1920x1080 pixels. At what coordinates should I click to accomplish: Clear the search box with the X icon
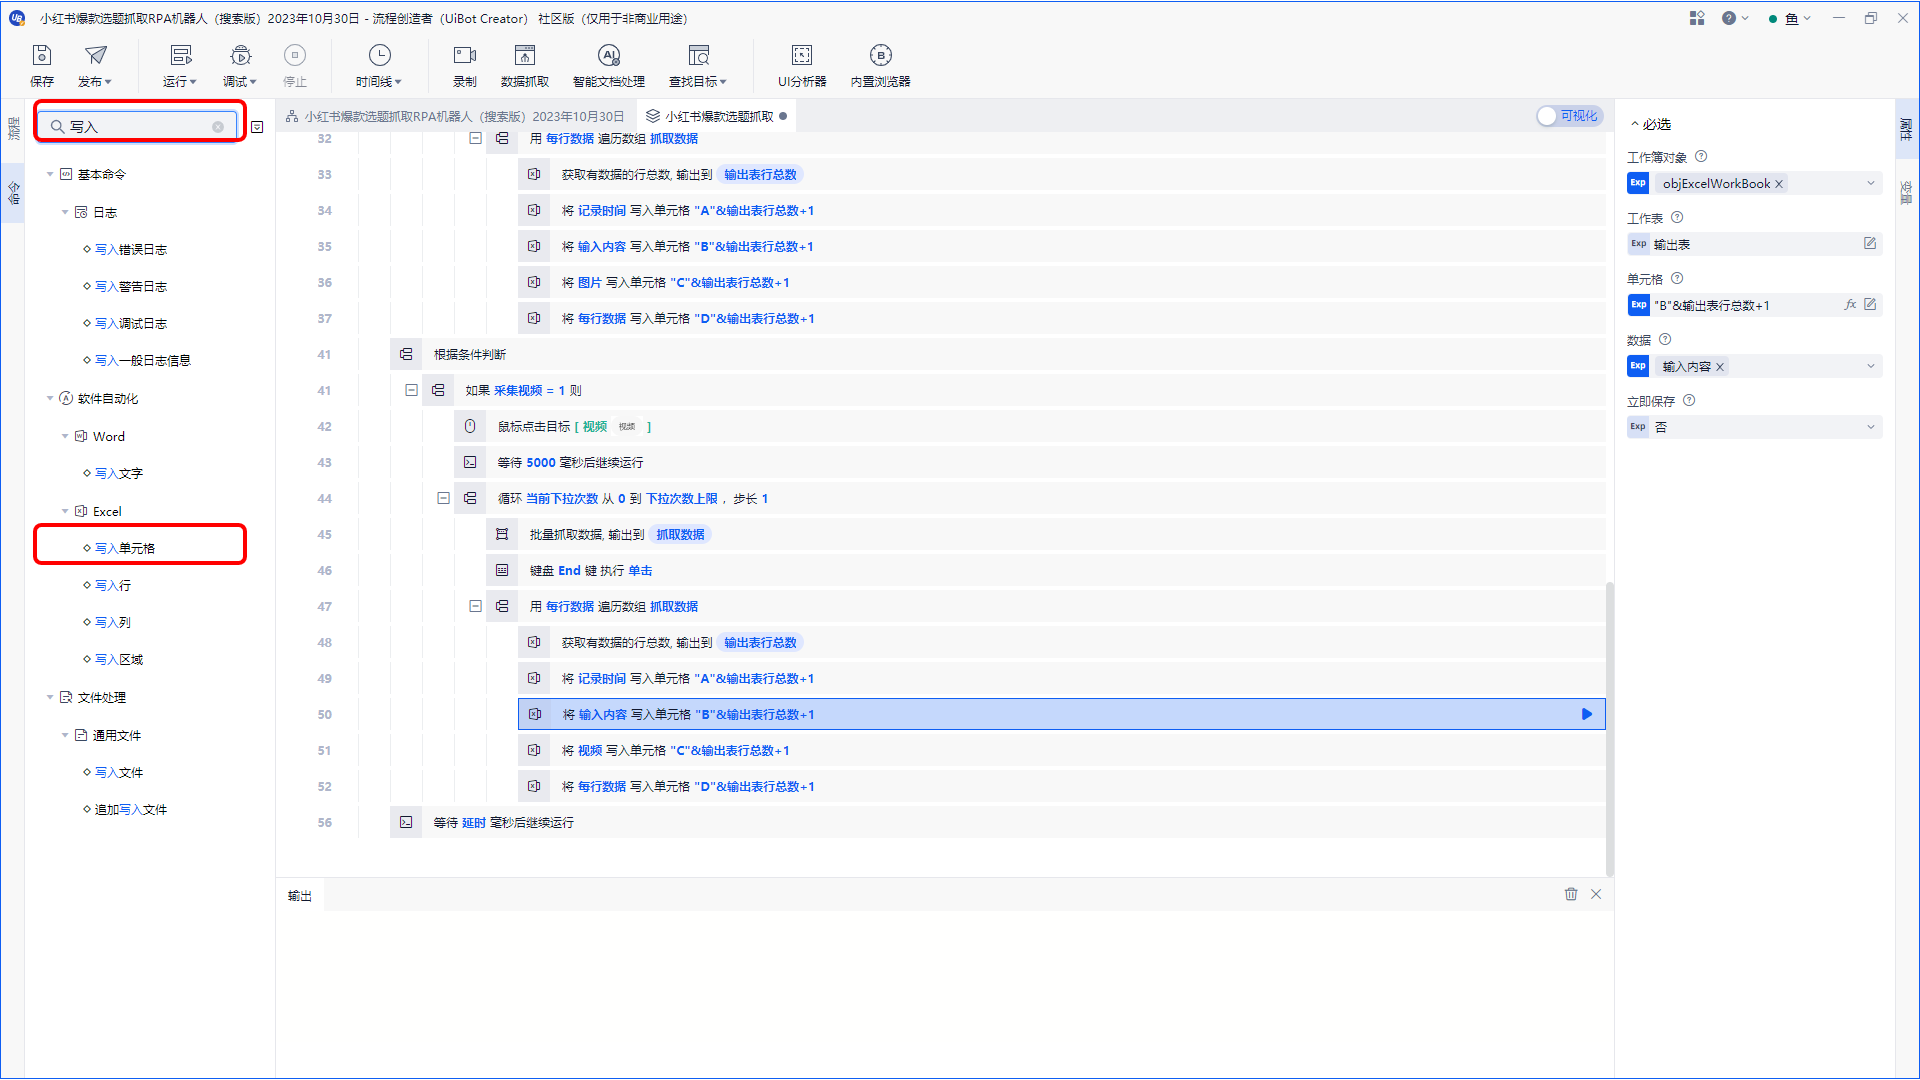point(218,127)
